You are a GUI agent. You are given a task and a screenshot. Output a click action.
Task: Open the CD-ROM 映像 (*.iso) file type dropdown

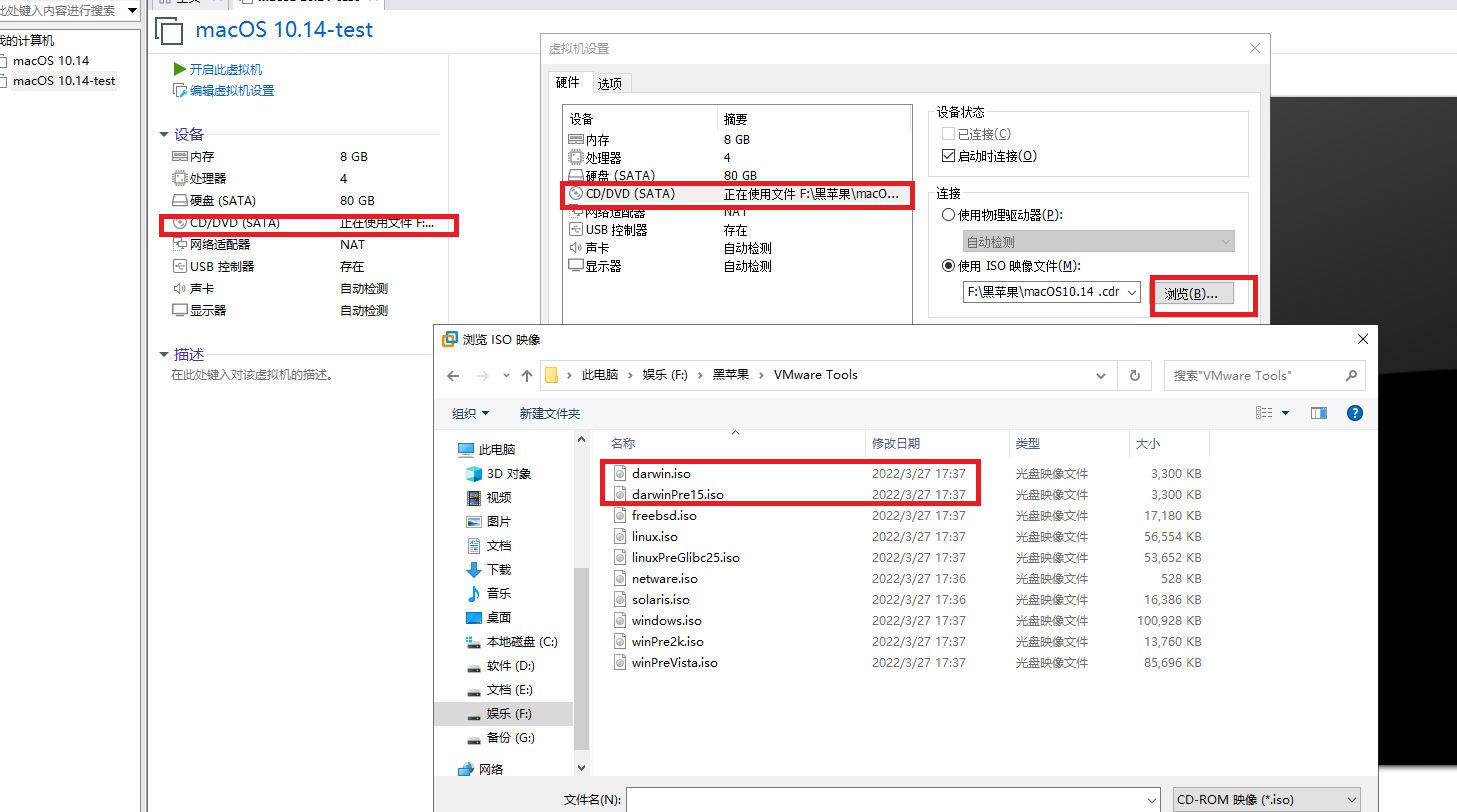(x=1266, y=799)
